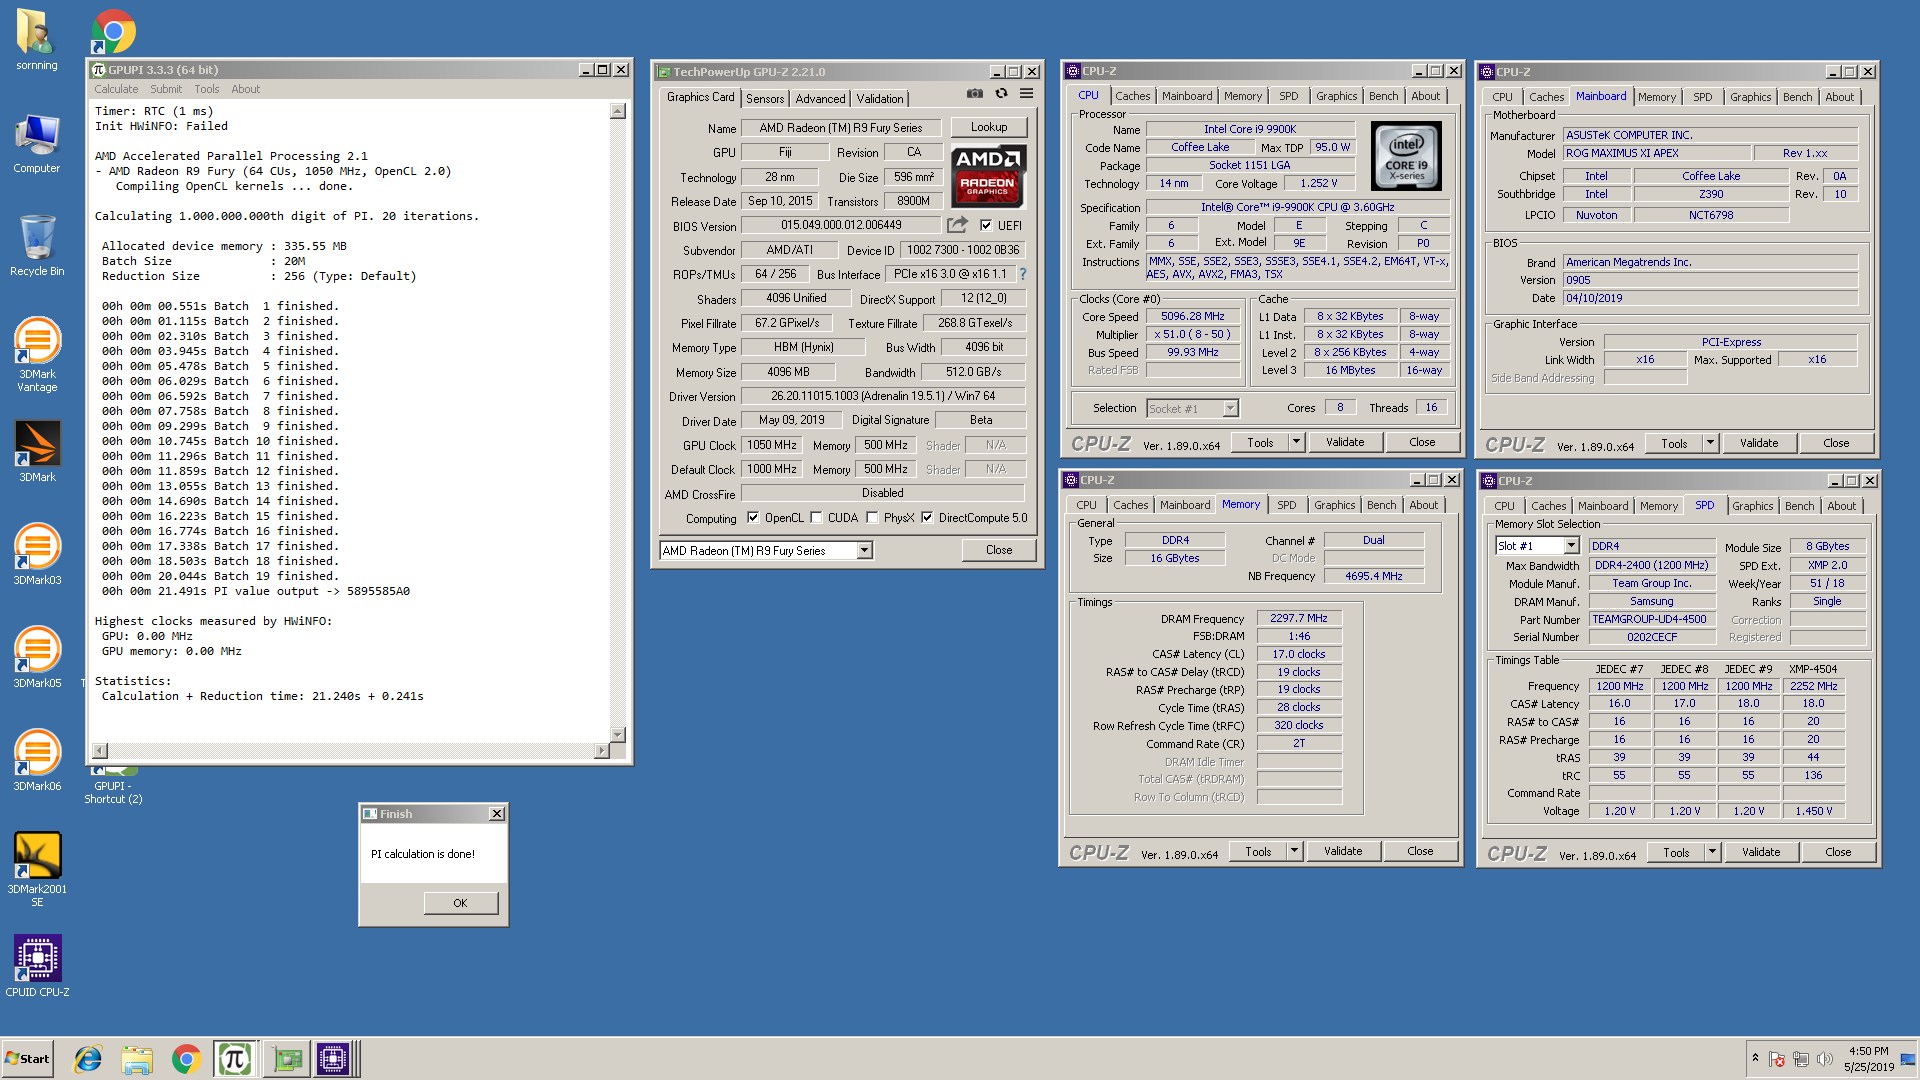Switch to GPU-Z taskbar button
Image resolution: width=1920 pixels, height=1080 pixels.
click(286, 1059)
